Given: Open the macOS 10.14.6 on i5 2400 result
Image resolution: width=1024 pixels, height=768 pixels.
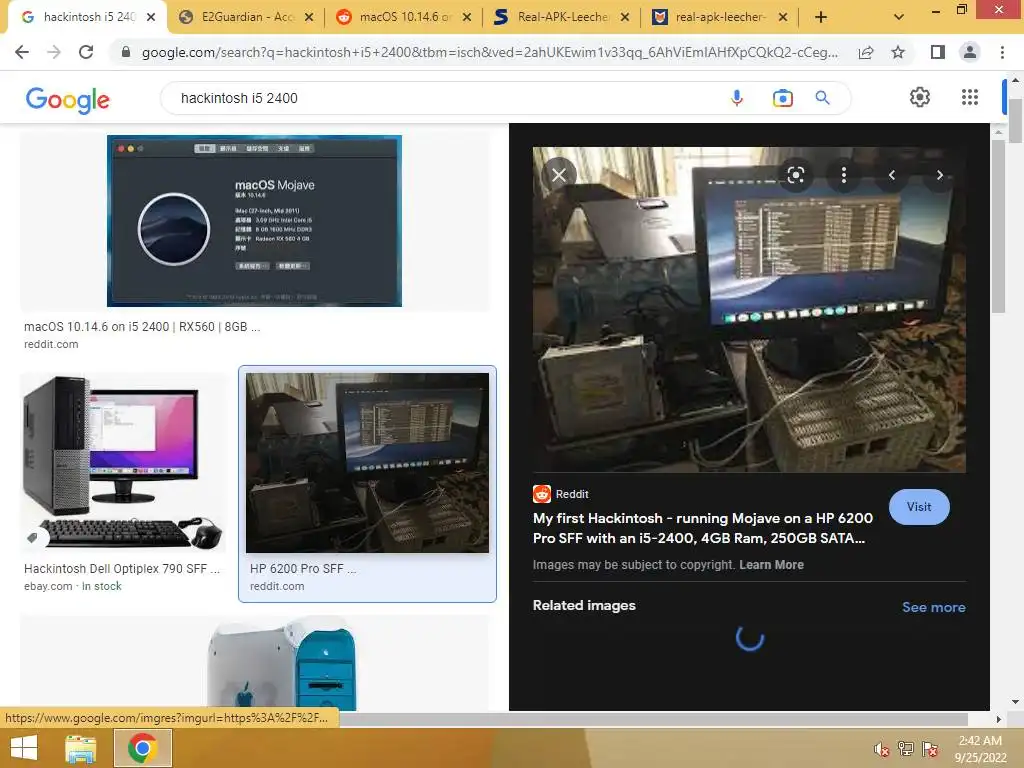Looking at the screenshot, I should 142,327.
